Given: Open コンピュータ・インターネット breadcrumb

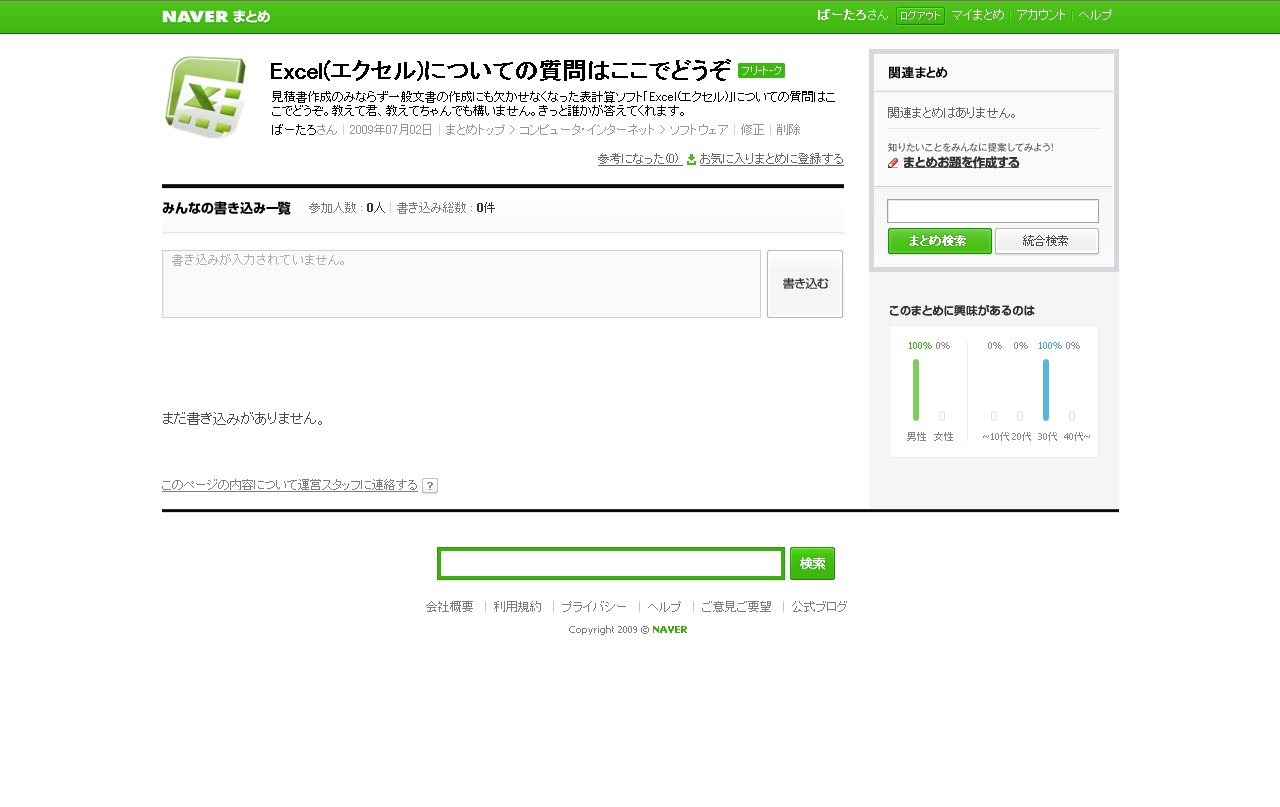Looking at the screenshot, I should (x=587, y=130).
